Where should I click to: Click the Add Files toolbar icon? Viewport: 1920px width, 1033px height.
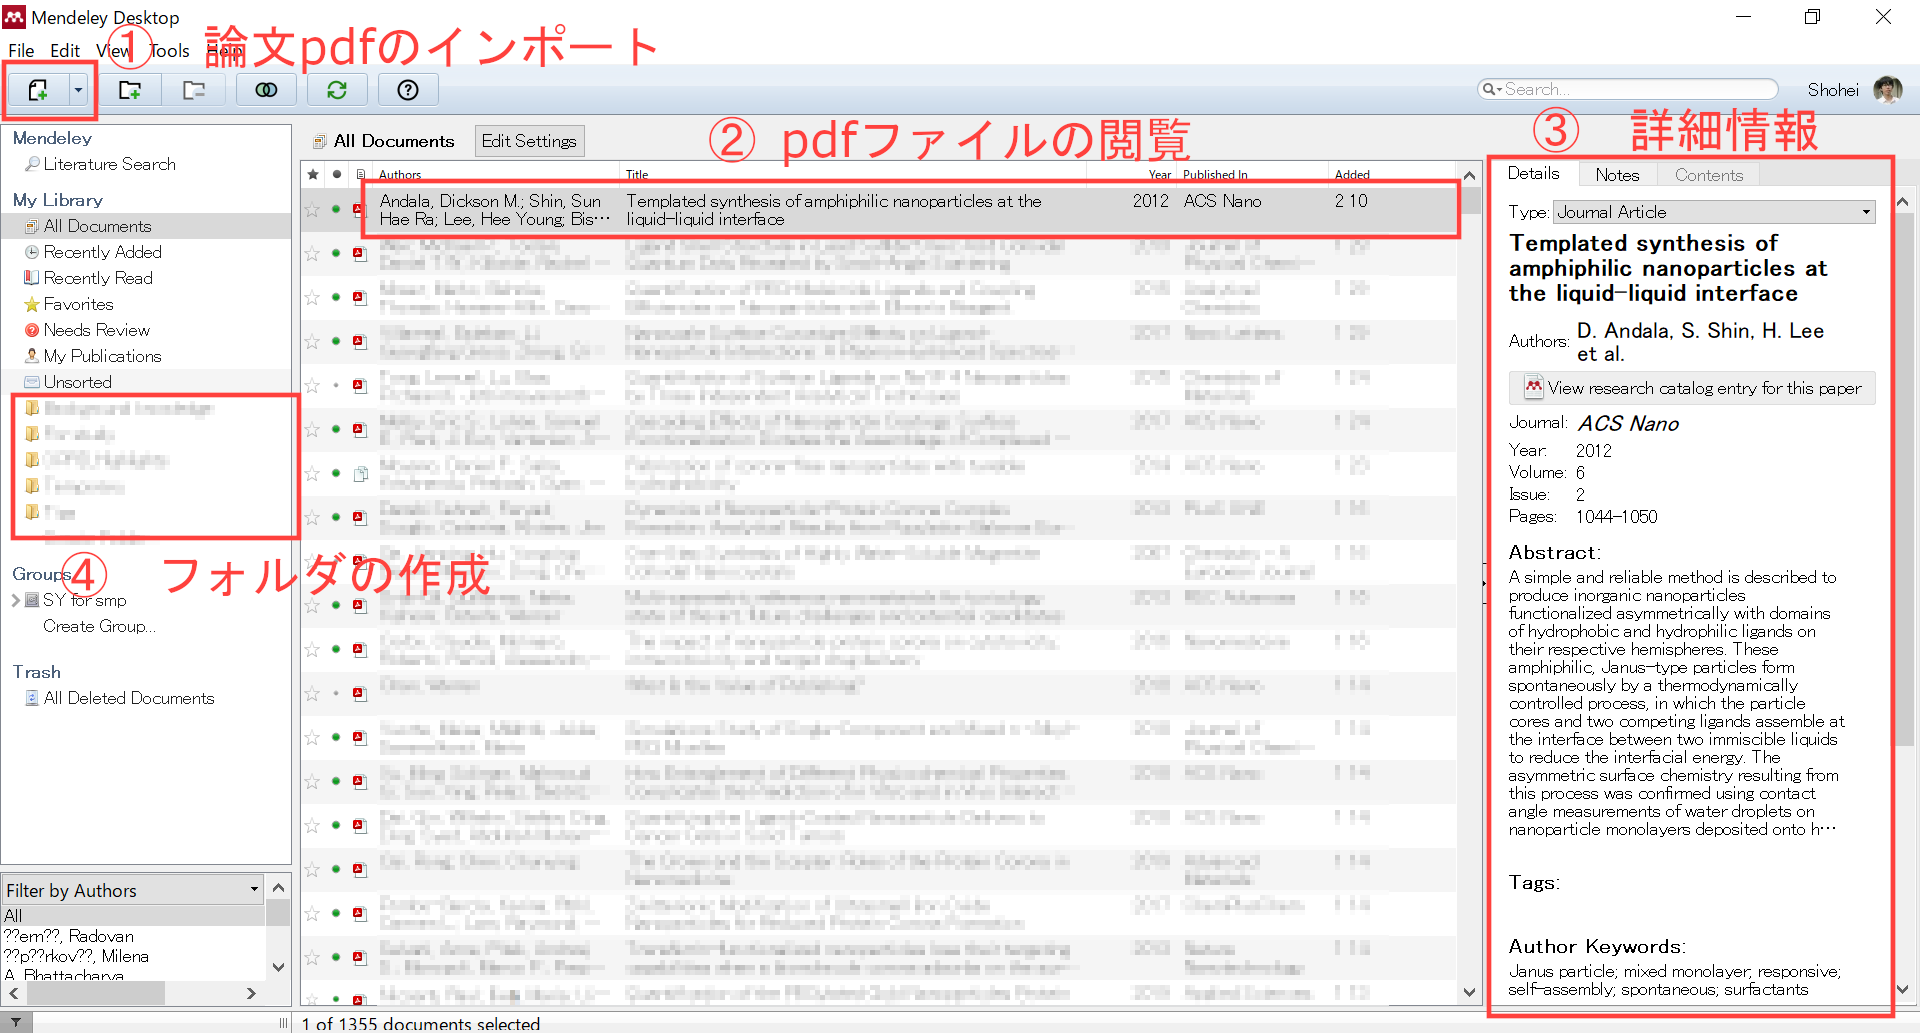coord(38,90)
